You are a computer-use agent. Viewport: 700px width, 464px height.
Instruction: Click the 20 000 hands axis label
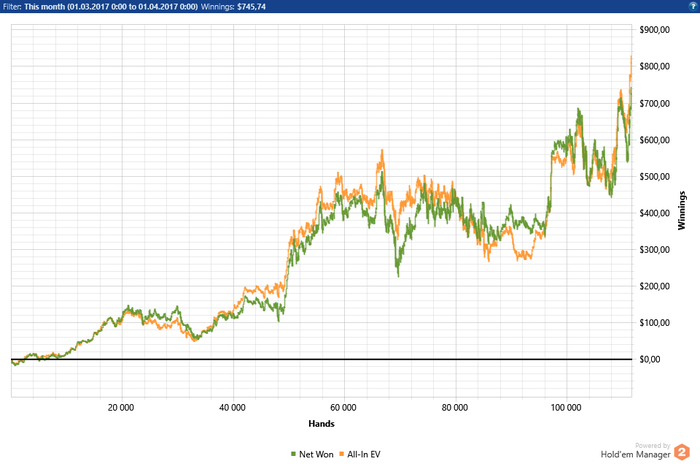coord(121,407)
